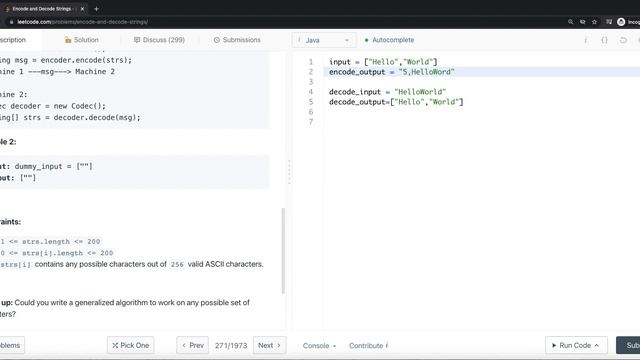Click line number 7 in editor gutter

click(311, 122)
